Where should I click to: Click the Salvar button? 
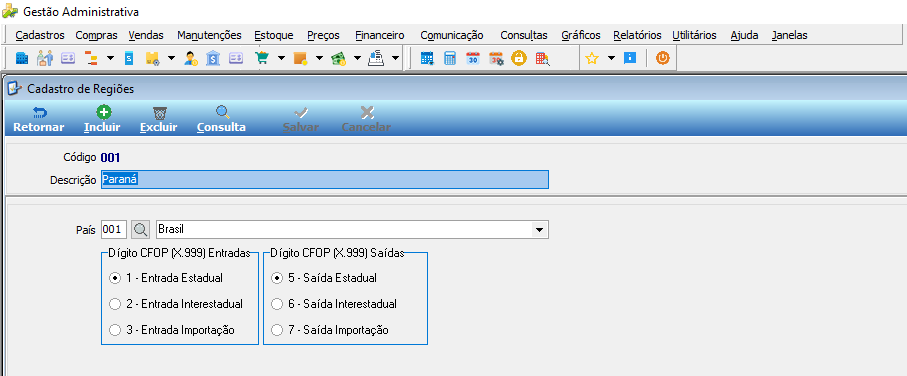[x=301, y=120]
